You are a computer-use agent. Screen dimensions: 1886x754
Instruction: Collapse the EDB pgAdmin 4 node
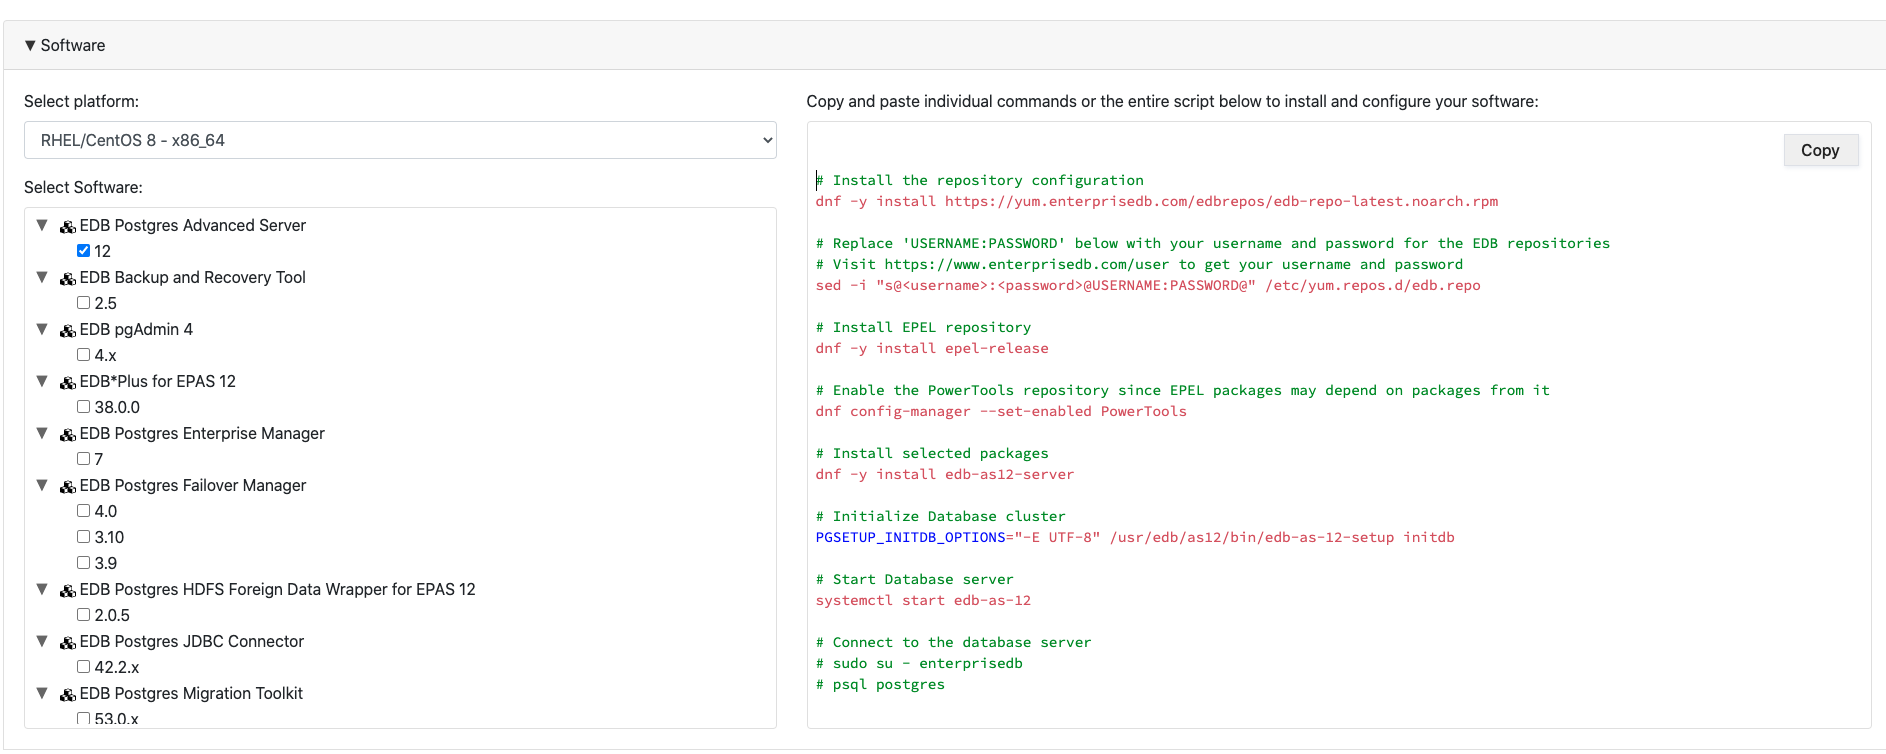[x=42, y=329]
